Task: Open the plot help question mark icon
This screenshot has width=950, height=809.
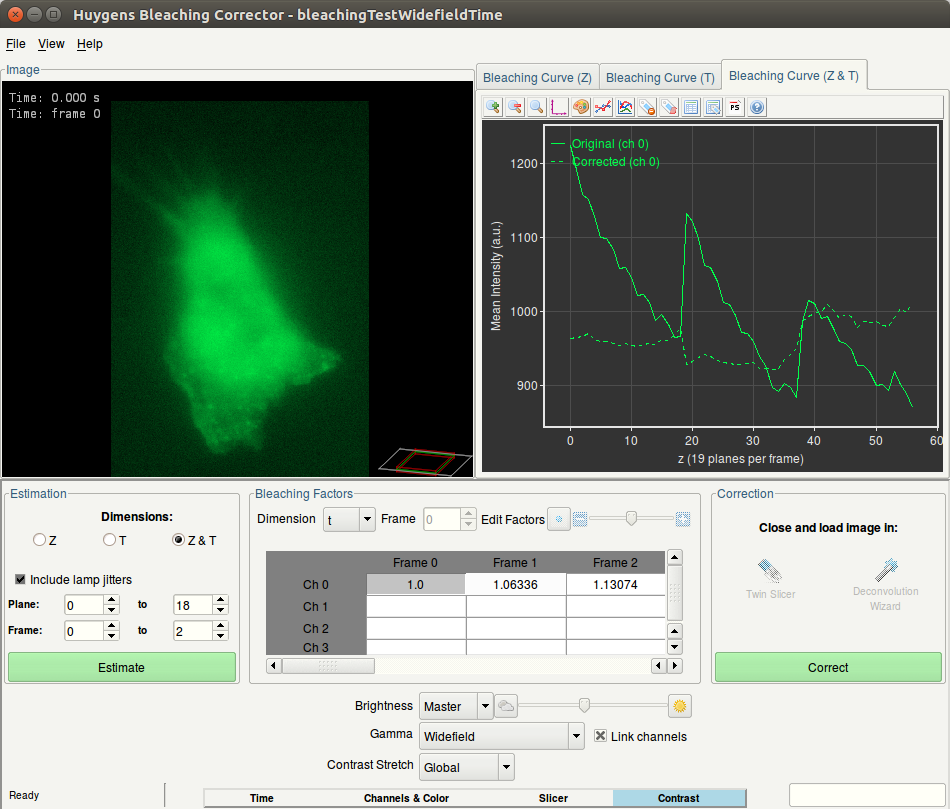Action: coord(757,107)
